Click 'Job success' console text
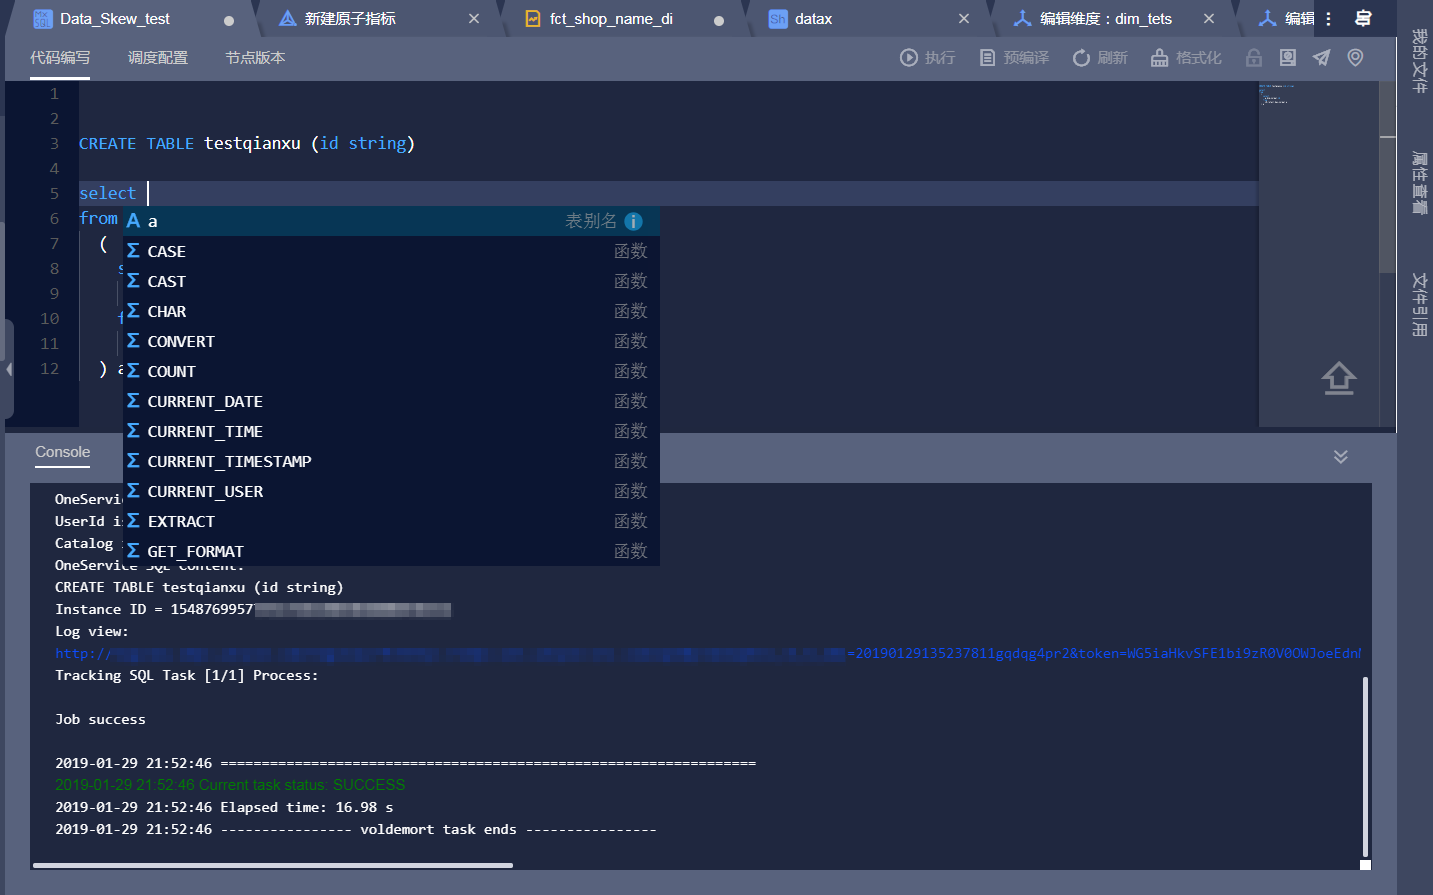 (x=100, y=719)
